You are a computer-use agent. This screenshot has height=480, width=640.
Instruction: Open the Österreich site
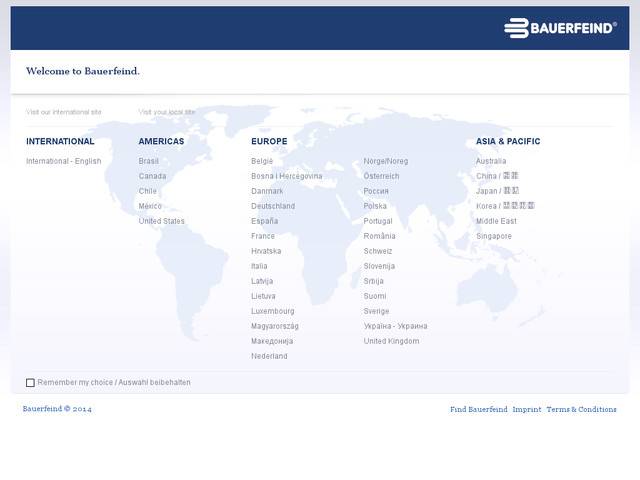tap(381, 176)
